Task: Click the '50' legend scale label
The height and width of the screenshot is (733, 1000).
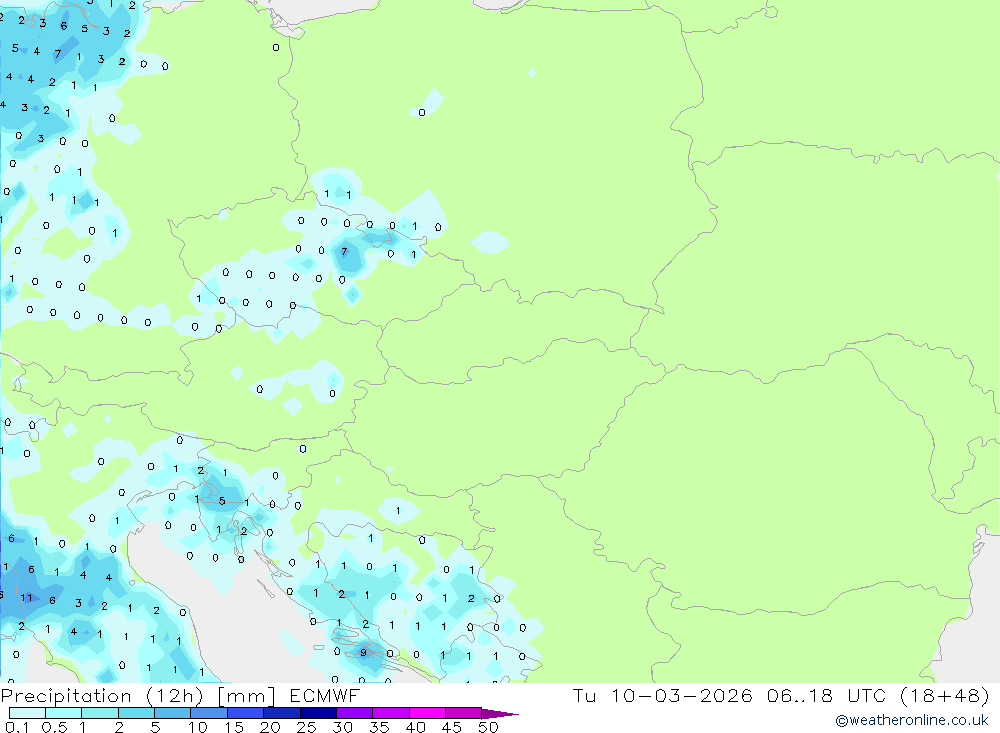Action: pyautogui.click(x=488, y=727)
